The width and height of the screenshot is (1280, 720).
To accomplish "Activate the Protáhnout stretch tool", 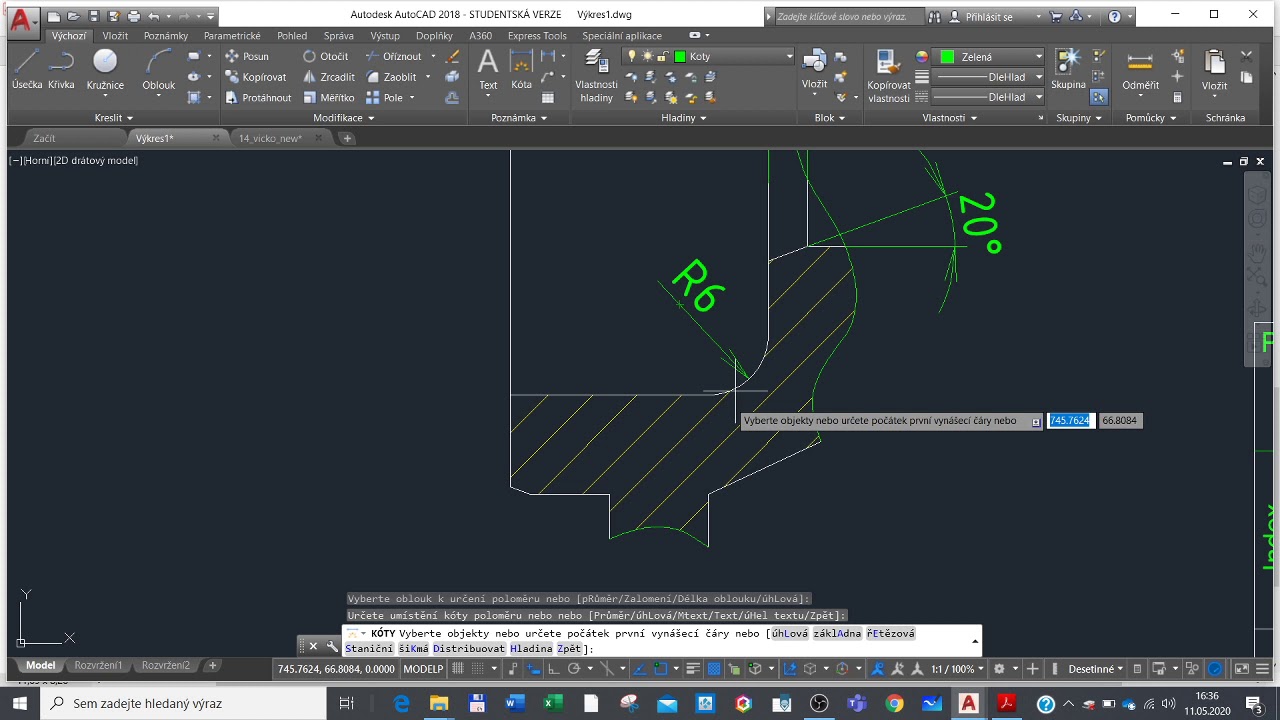I will [x=258, y=97].
